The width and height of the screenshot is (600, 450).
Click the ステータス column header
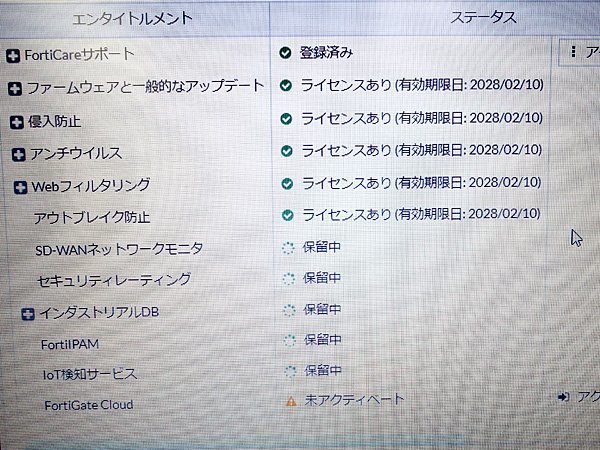pyautogui.click(x=483, y=17)
